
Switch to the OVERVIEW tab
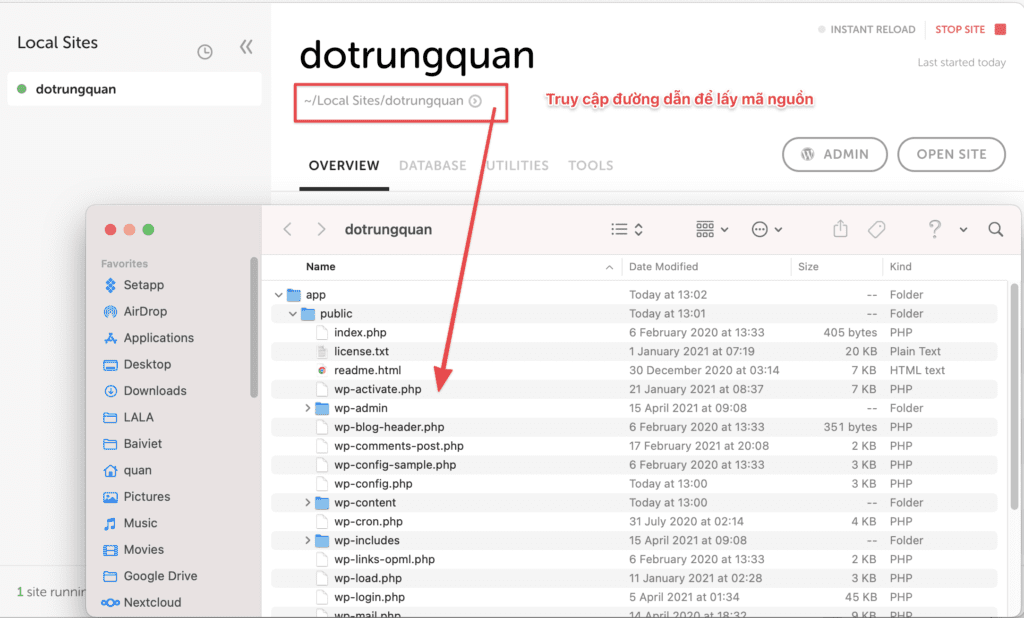(x=344, y=166)
